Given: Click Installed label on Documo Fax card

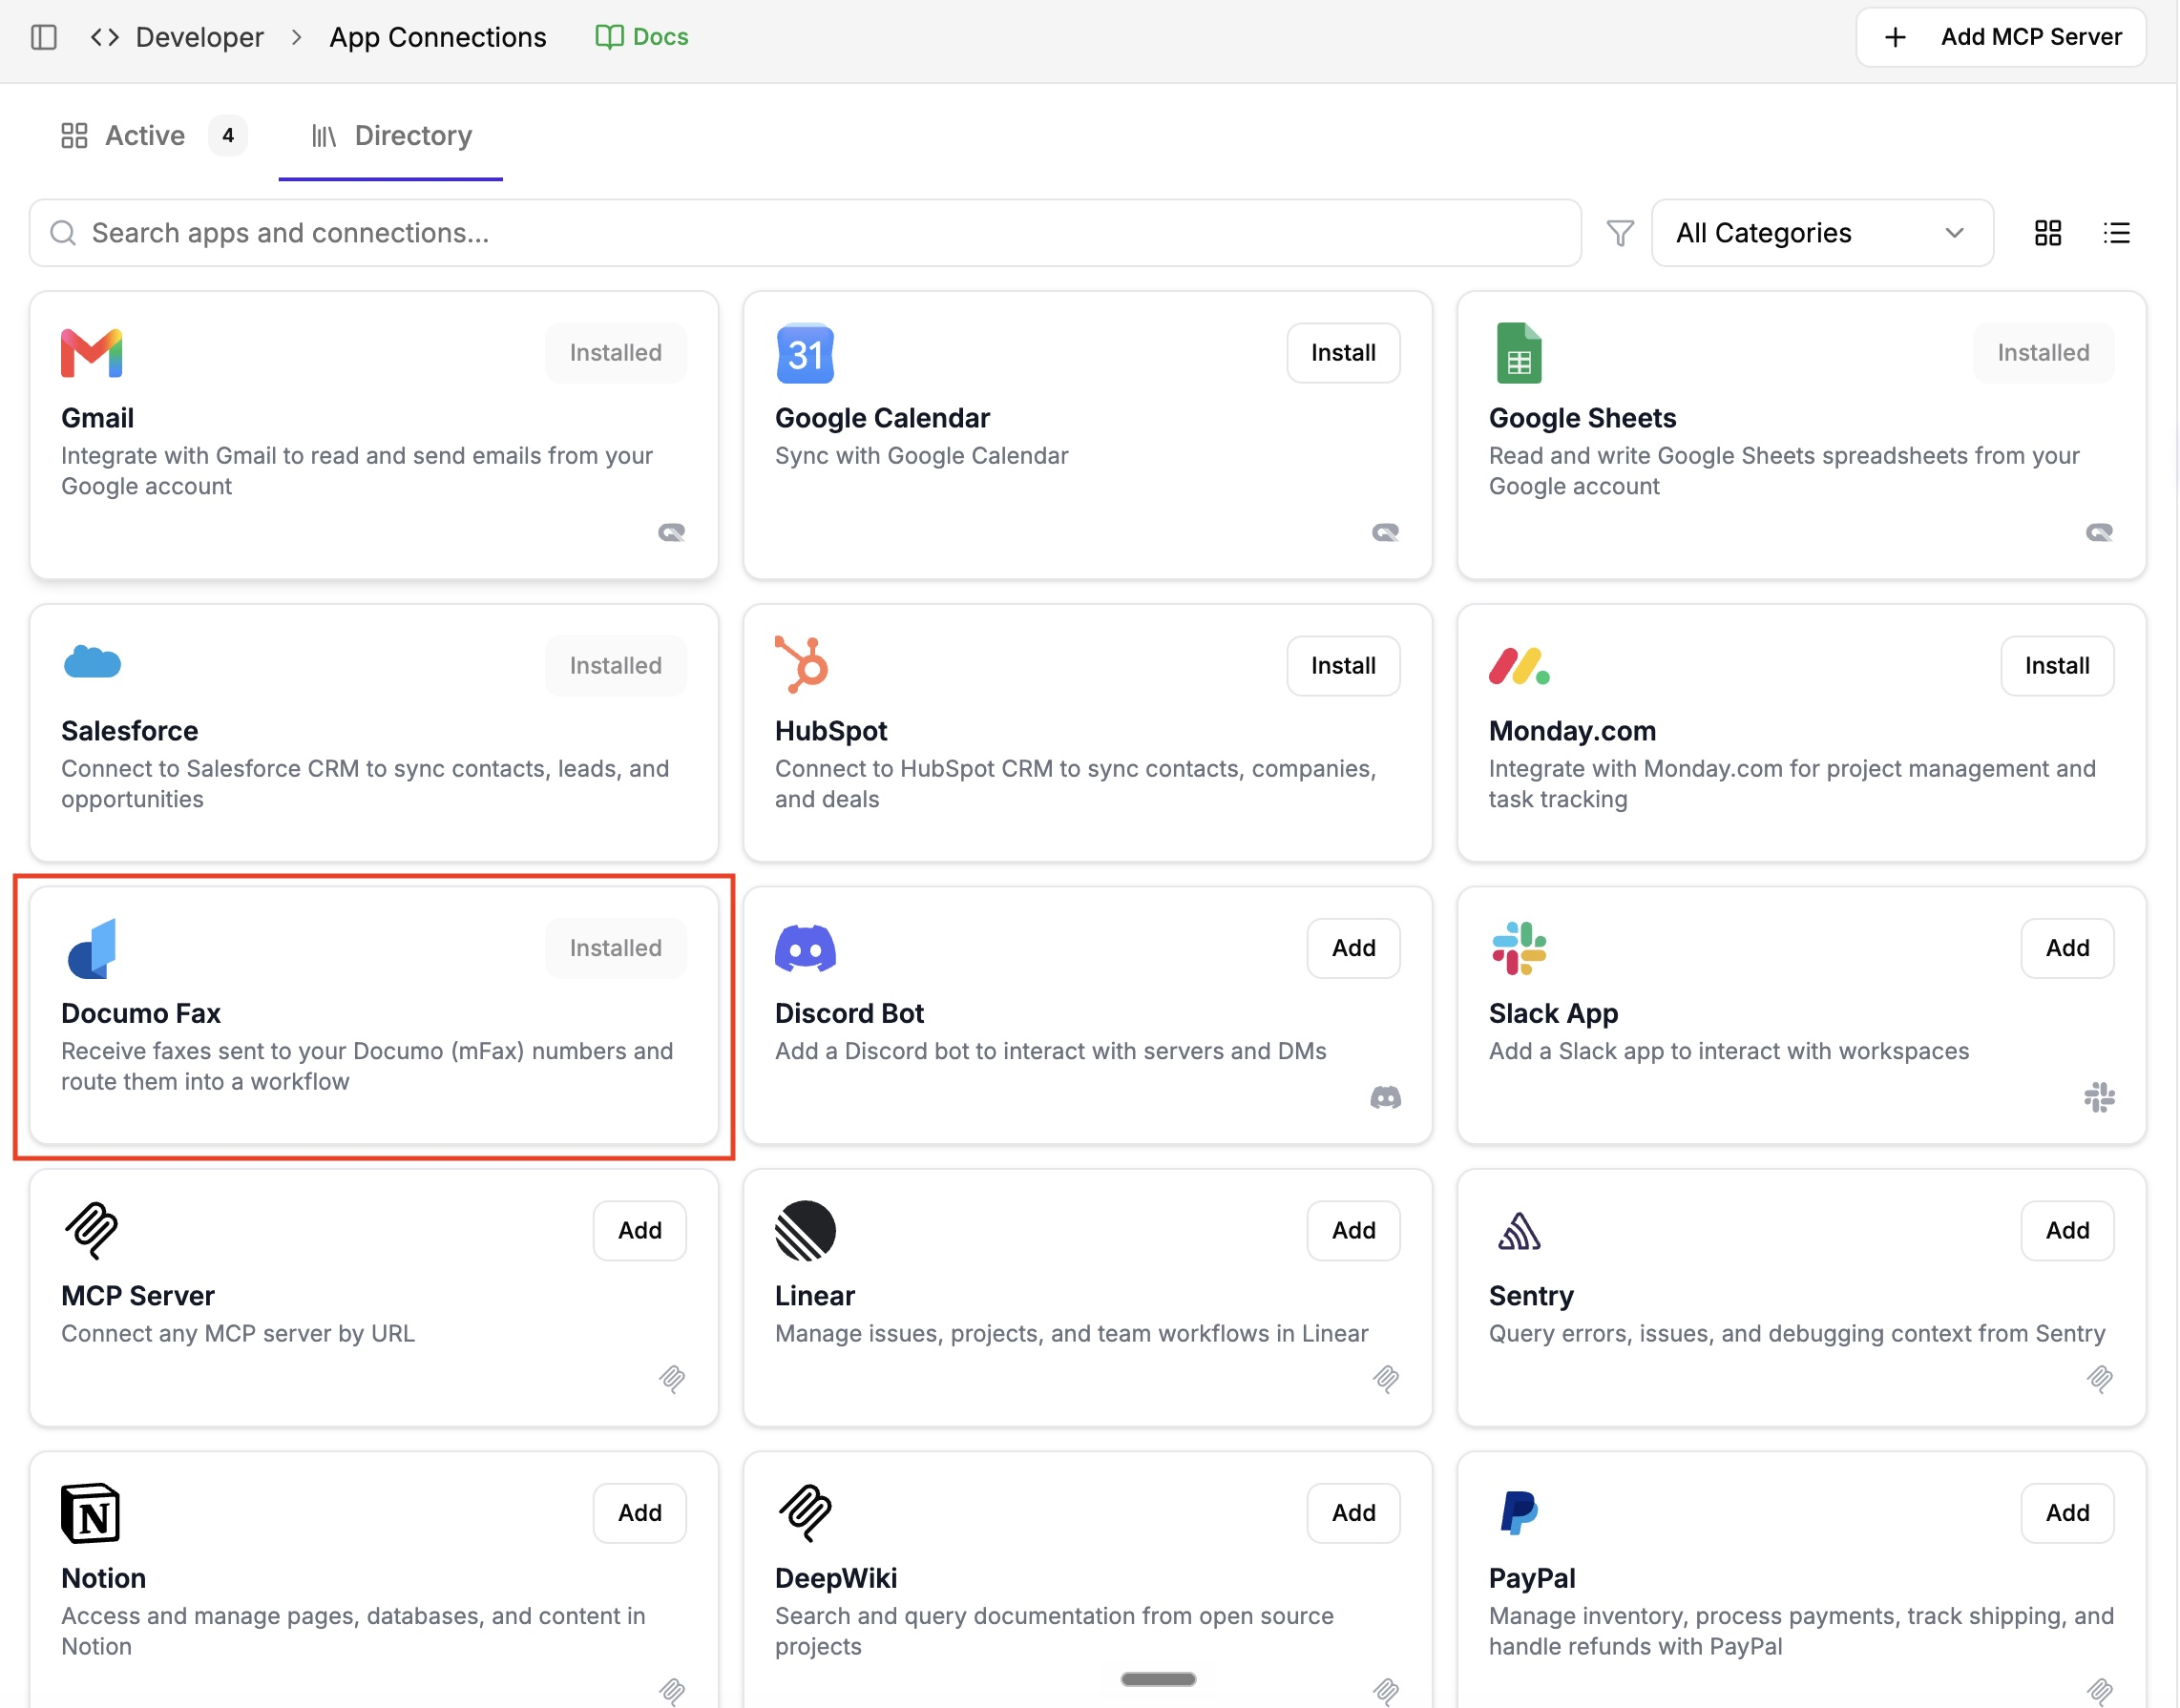Looking at the screenshot, I should 616,948.
